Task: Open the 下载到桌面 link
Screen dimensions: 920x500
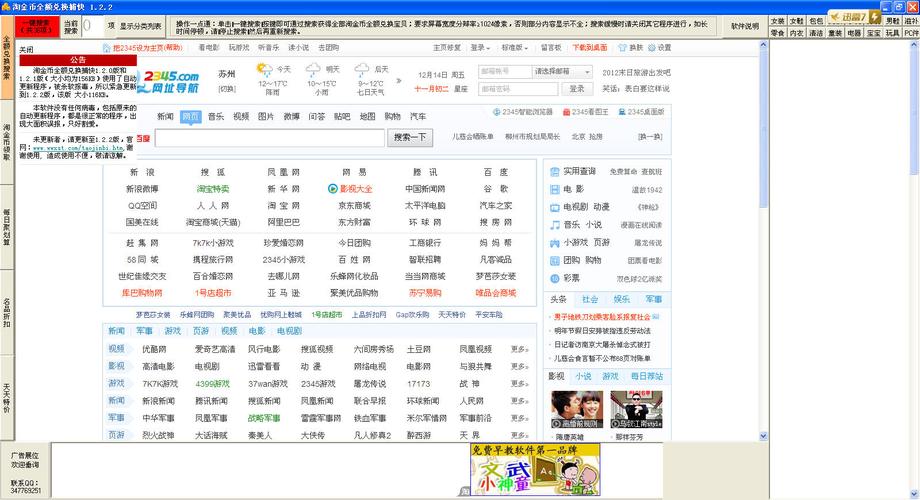Action: tap(590, 48)
